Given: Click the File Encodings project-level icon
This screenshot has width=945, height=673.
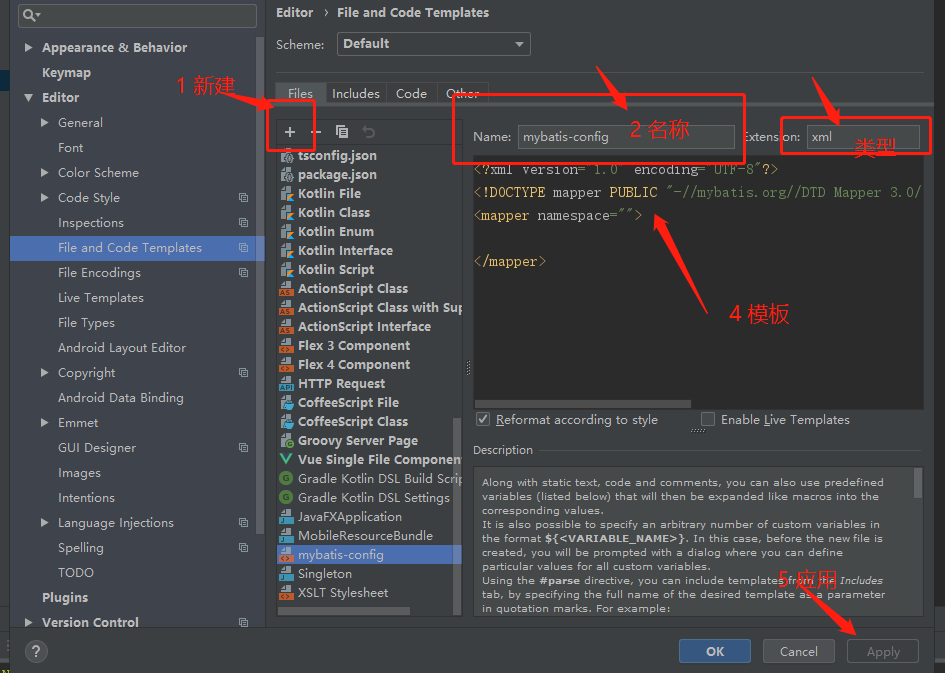Looking at the screenshot, I should 243,273.
